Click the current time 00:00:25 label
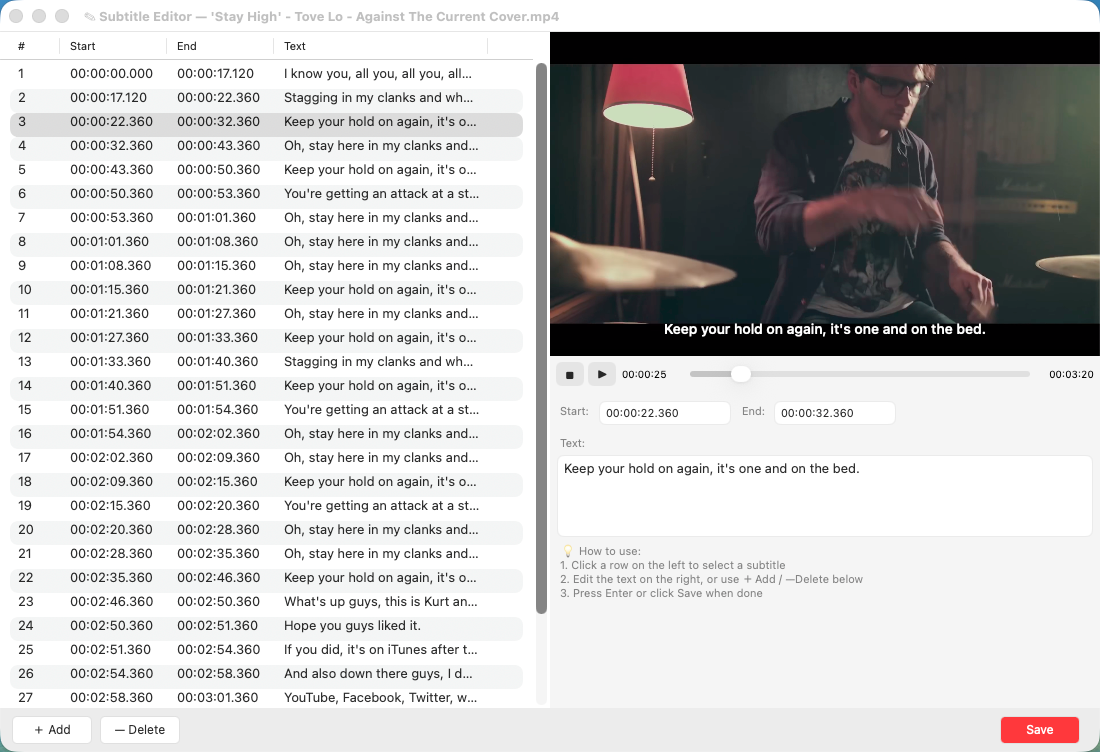 point(644,375)
